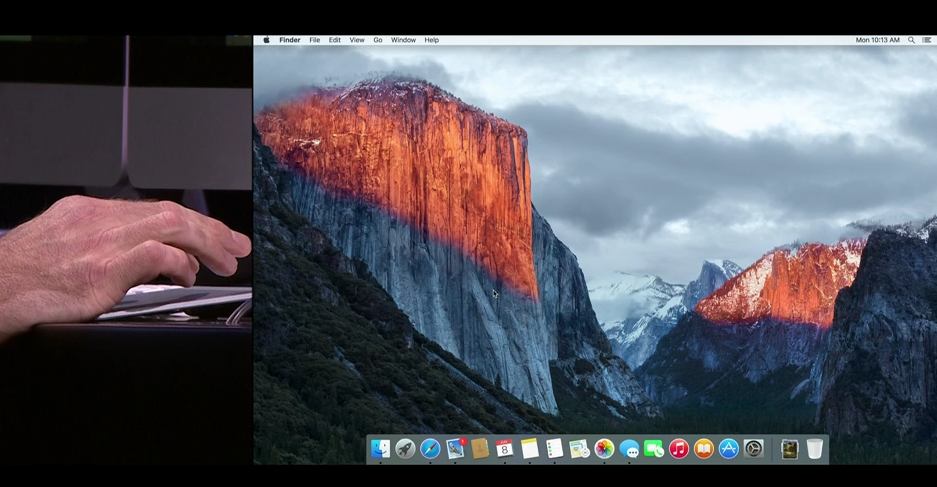
Task: Open iBooks from the dock
Action: (x=704, y=449)
